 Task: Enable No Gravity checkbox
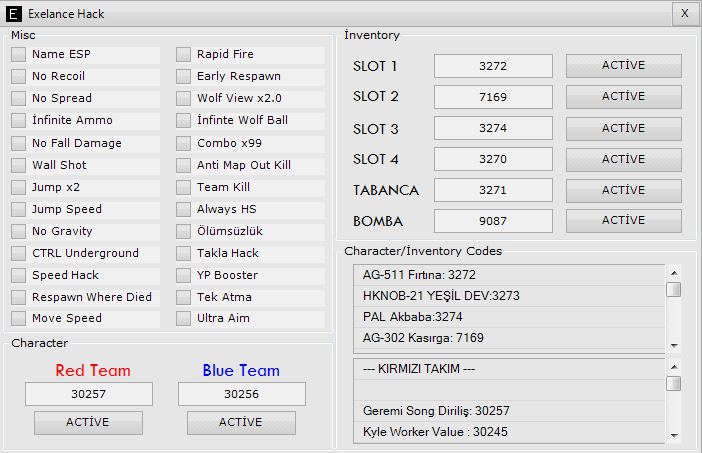point(18,231)
